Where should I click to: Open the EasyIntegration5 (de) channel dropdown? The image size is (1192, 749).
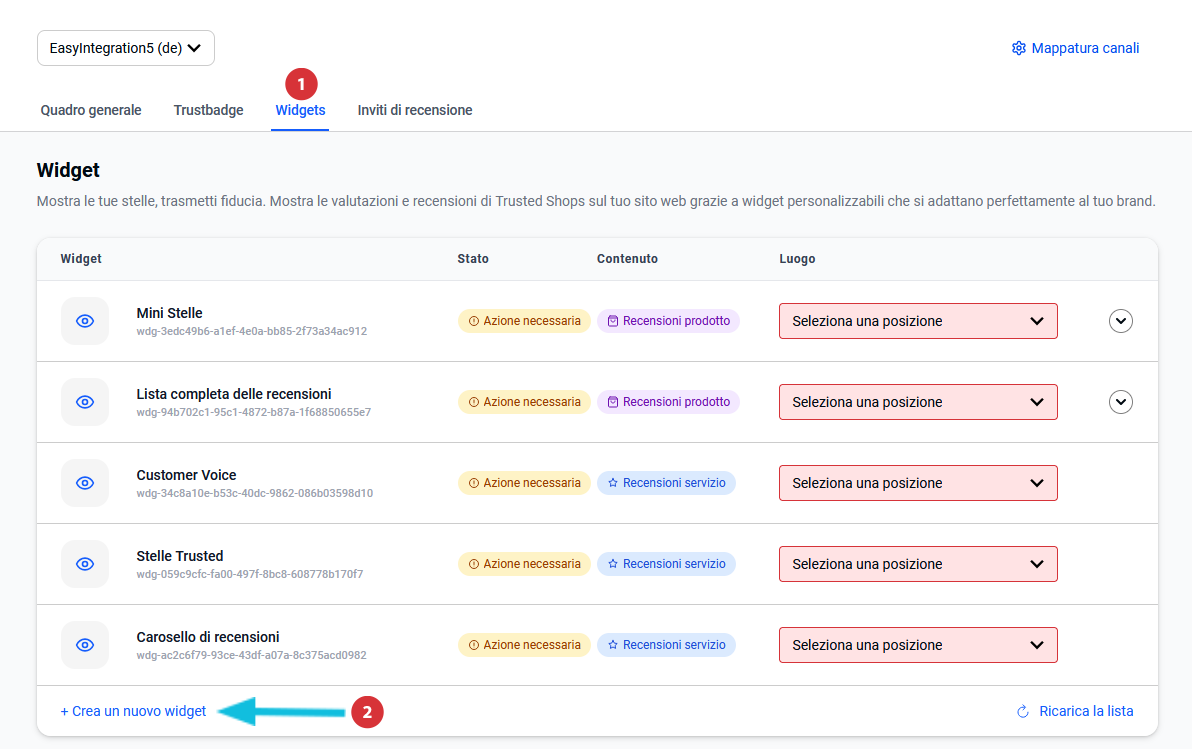click(x=126, y=48)
